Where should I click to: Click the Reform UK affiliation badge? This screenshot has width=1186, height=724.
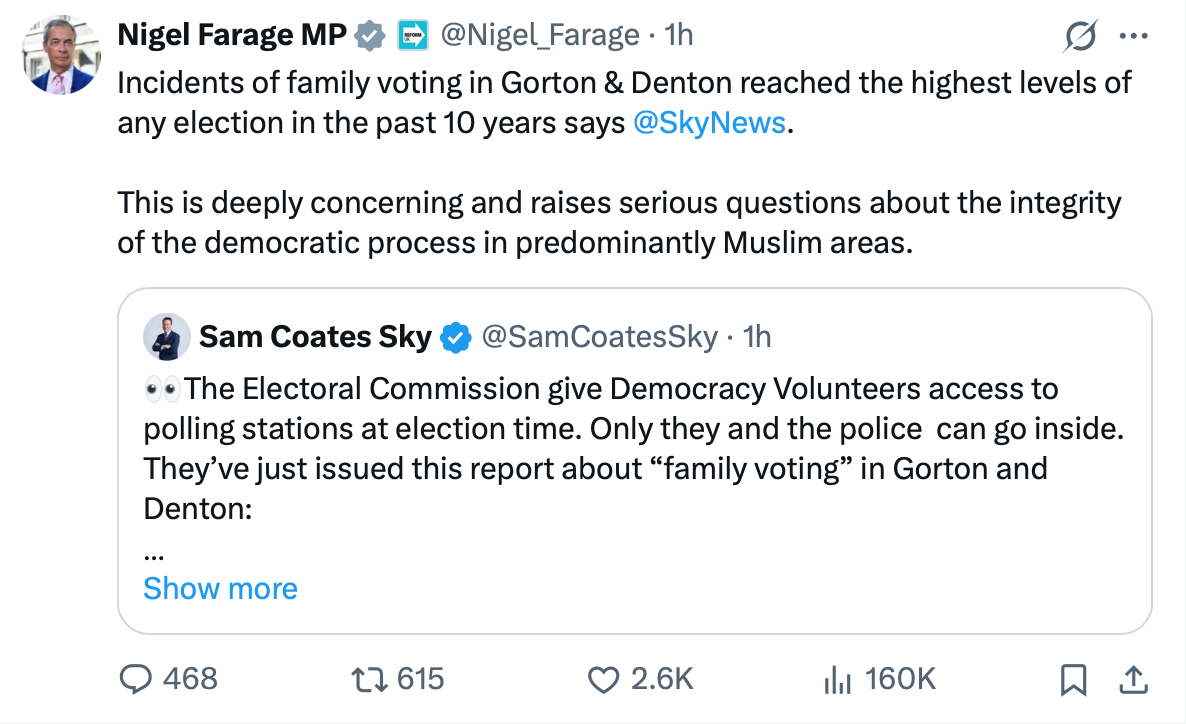pos(411,36)
